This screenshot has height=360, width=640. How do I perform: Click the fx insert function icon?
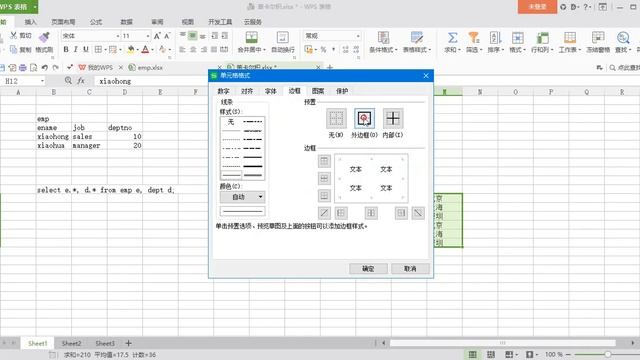81,81
